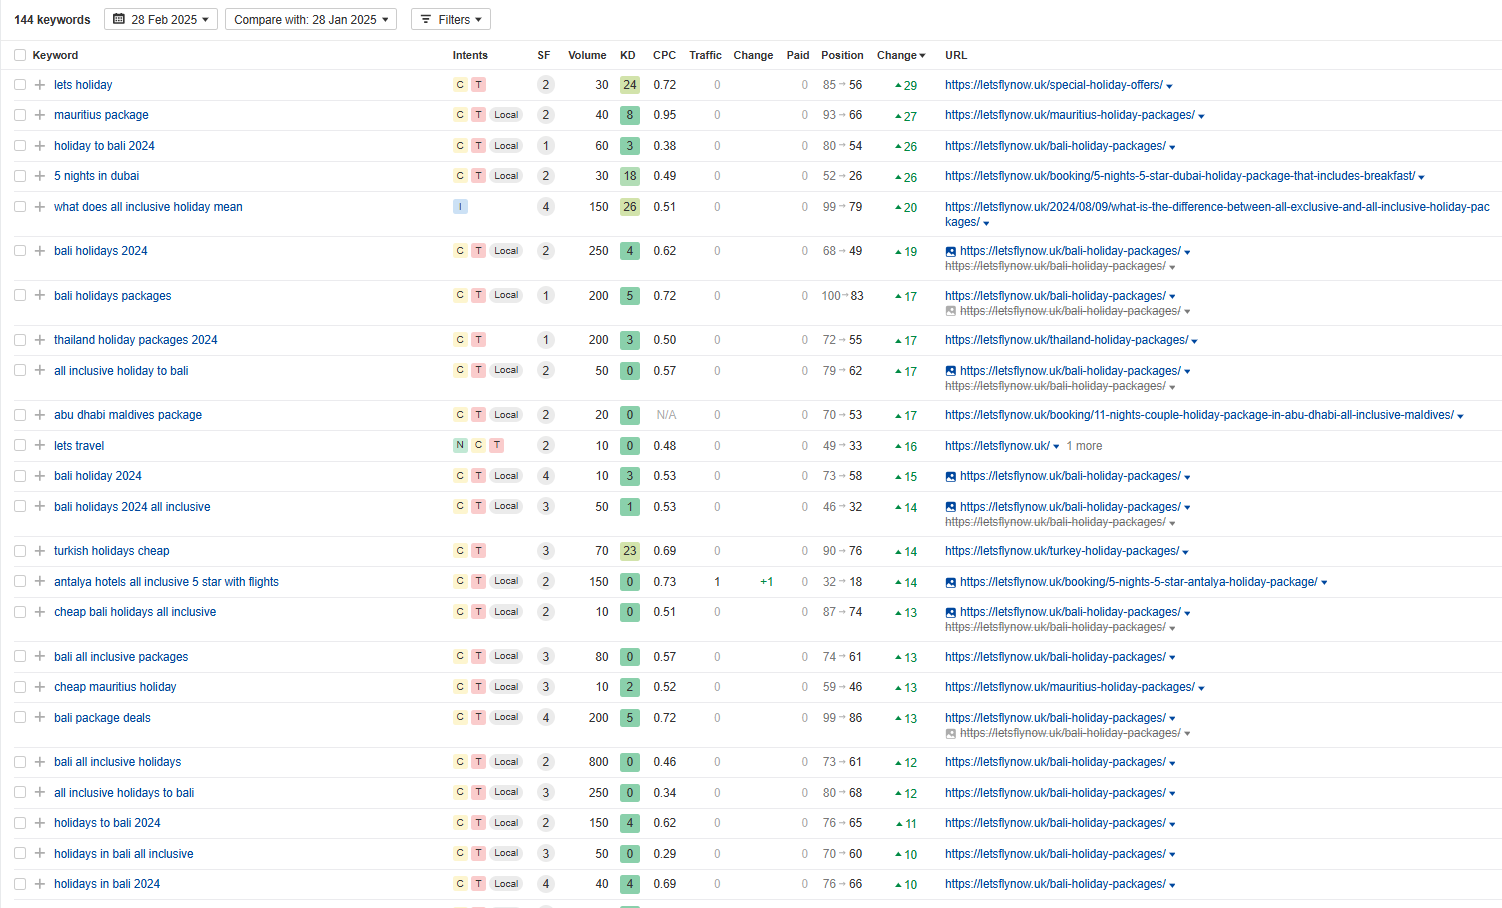This screenshot has width=1502, height=908.
Task: Check the box next to 'bali all inclusive holidays'
Action: (20, 762)
